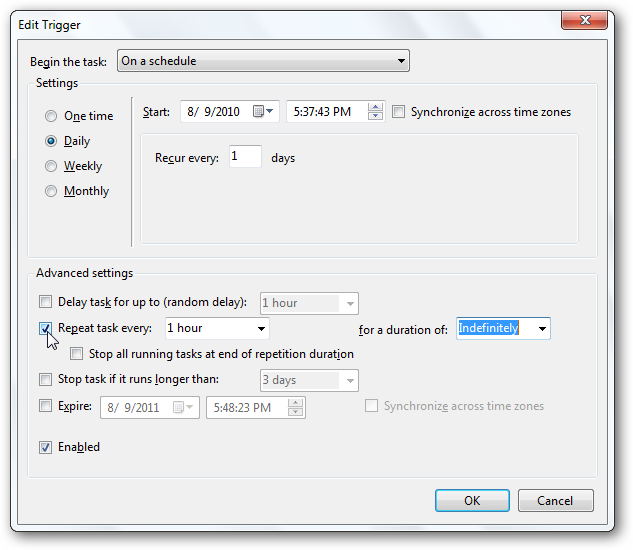This screenshot has width=633, height=550.
Task: Confirm the trigger with OK
Action: point(472,501)
